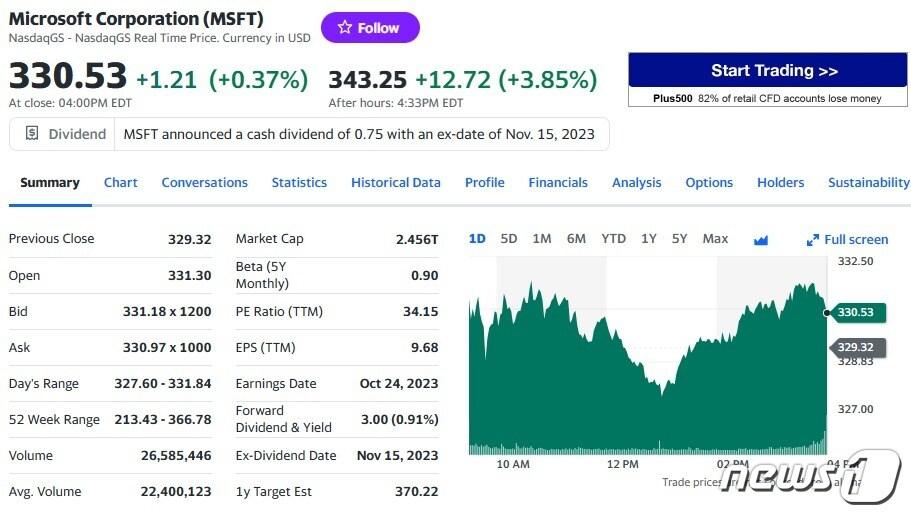
Task: Open the Chart tab
Action: [120, 182]
